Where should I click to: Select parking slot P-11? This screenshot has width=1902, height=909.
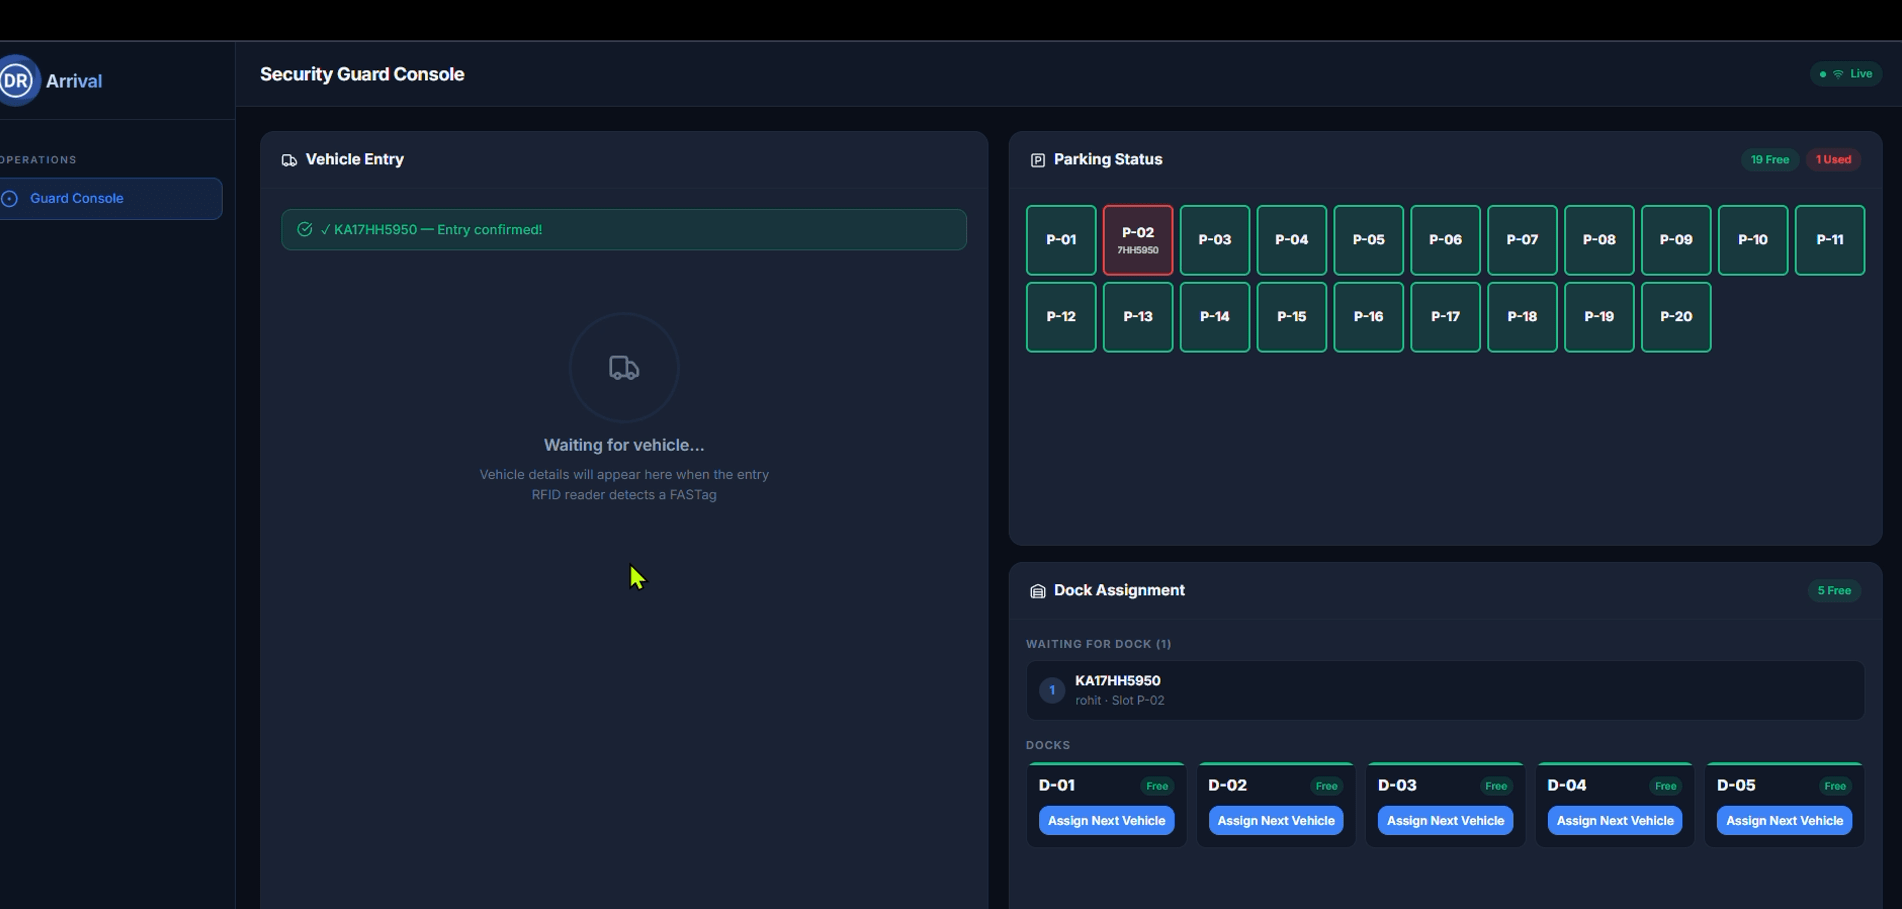coord(1830,240)
